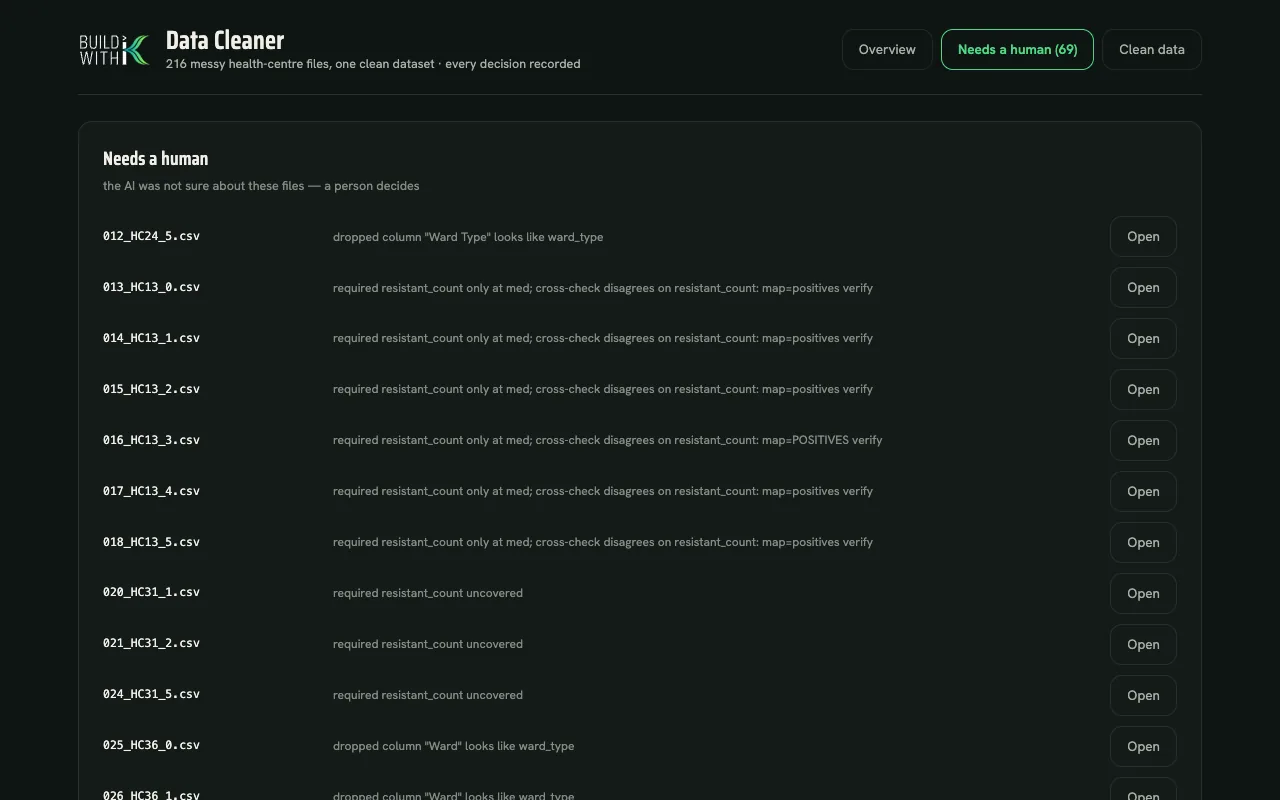
Task: Click Open for 014_HC13_1.csv
Action: 1143,339
